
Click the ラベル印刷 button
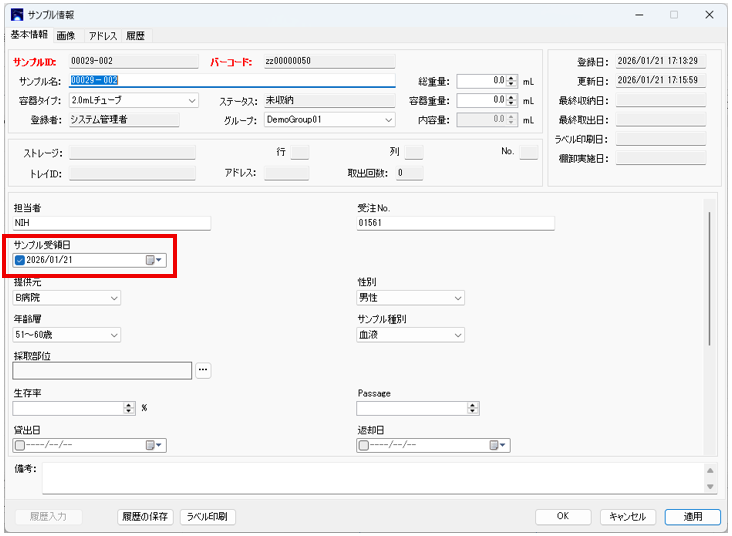point(207,517)
